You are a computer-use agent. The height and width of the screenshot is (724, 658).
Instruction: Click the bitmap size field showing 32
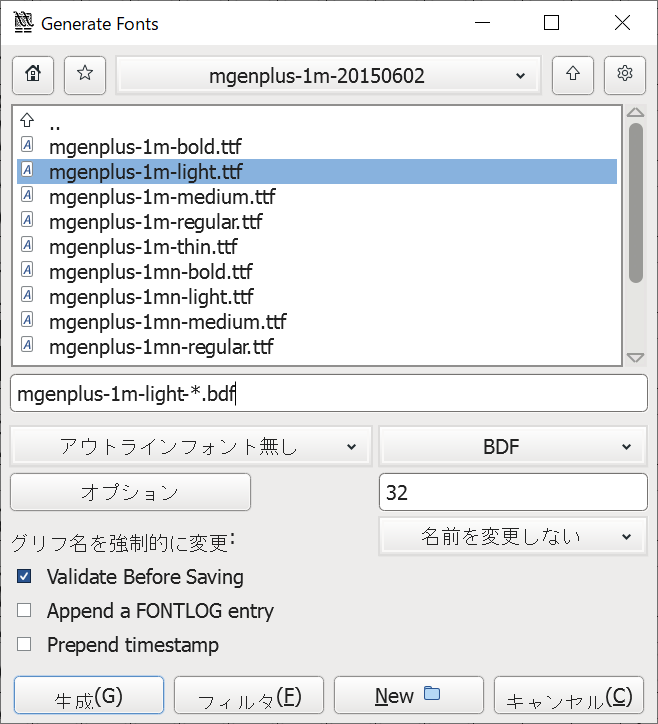coord(513,492)
